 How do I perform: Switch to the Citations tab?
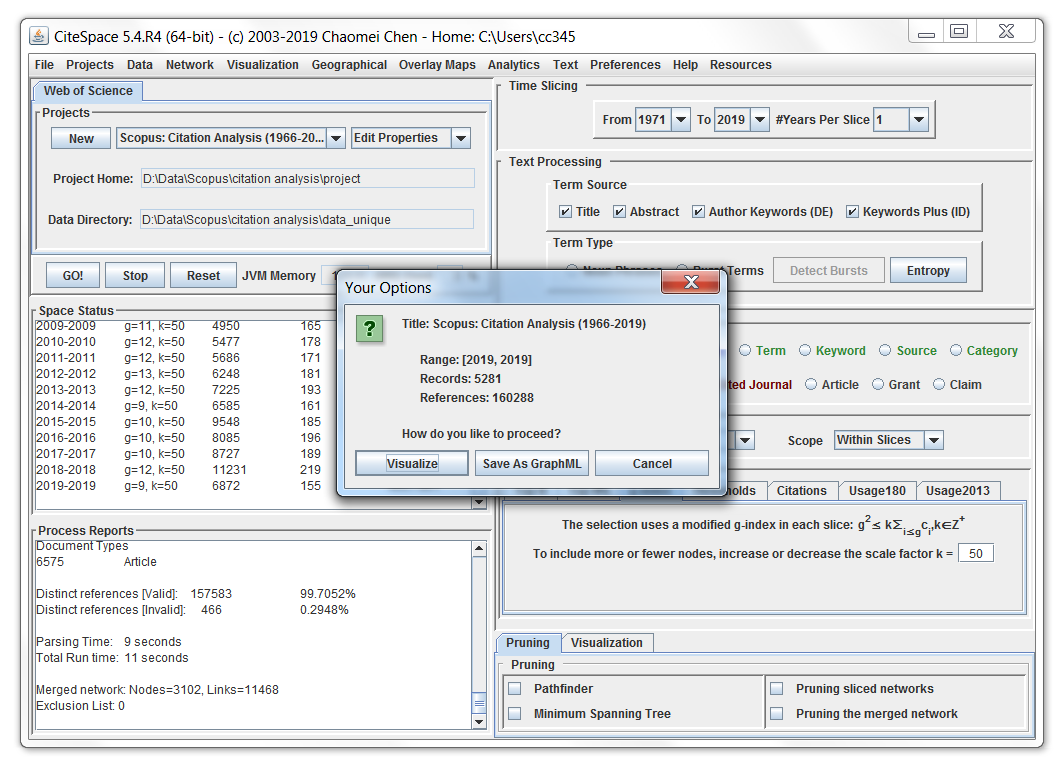pos(802,491)
